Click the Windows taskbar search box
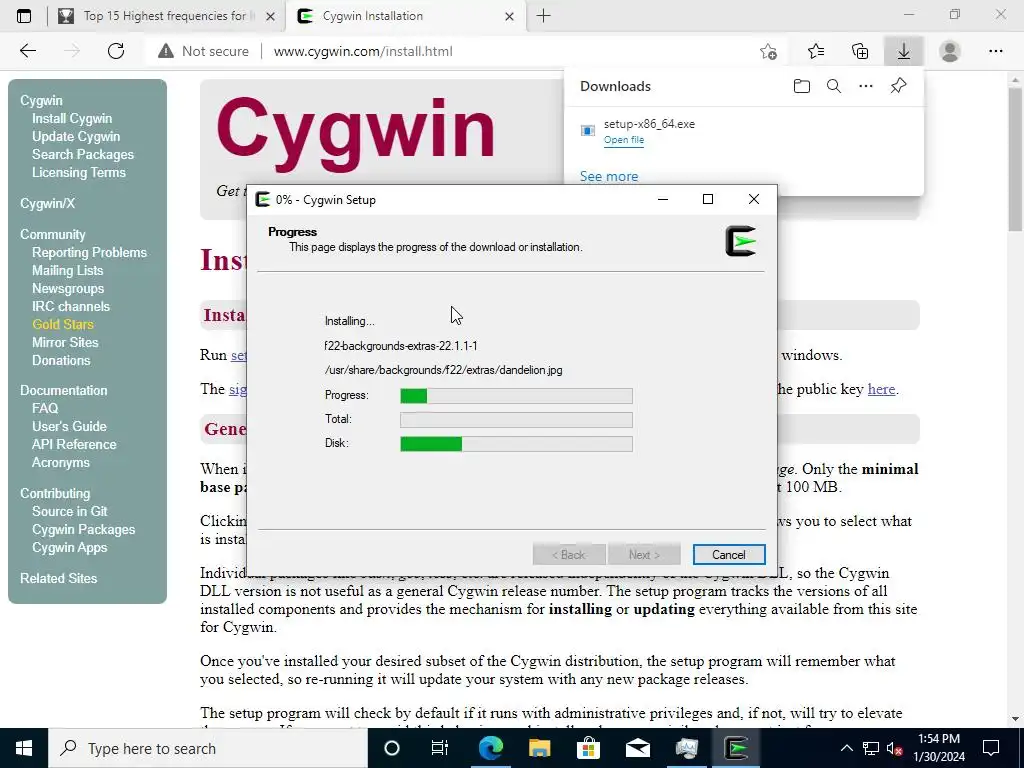Viewport: 1024px width, 768px height. pyautogui.click(x=208, y=748)
